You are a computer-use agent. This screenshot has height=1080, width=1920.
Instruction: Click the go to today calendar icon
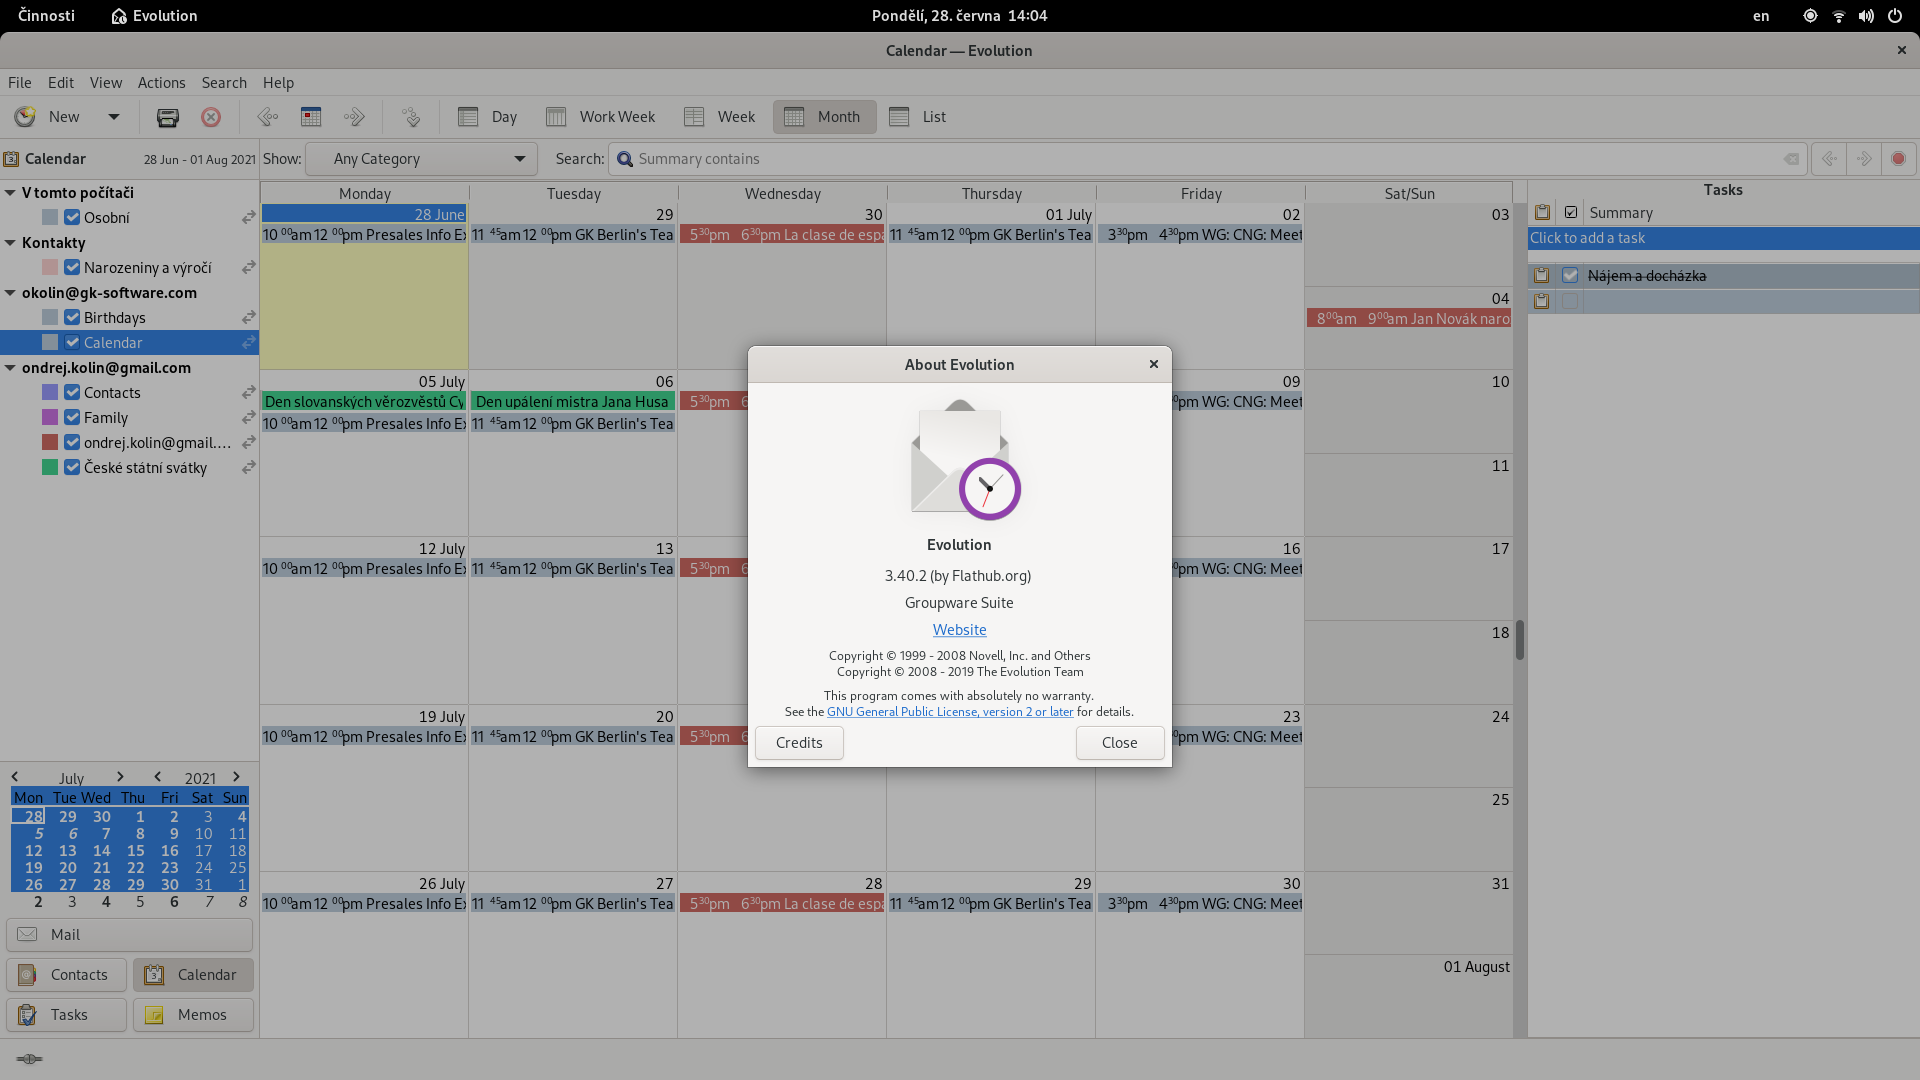pos(311,117)
